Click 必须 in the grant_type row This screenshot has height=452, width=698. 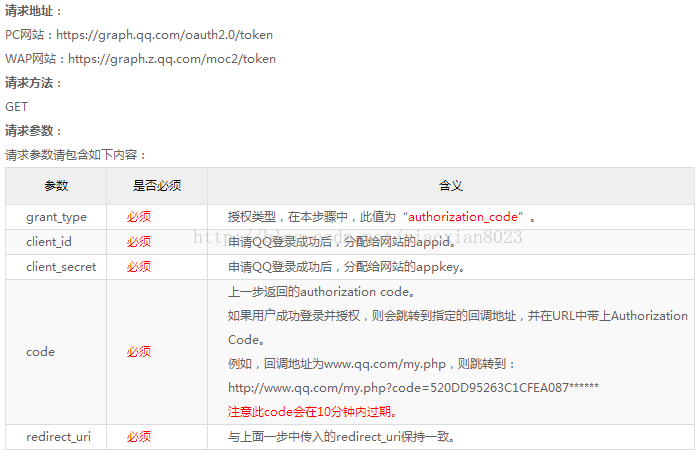(138, 217)
